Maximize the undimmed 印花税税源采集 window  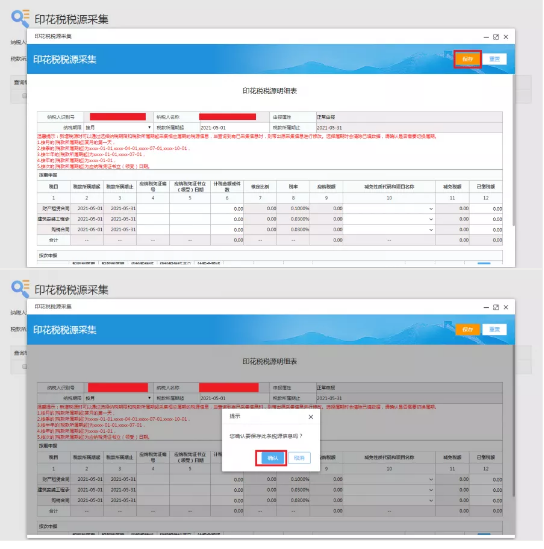(496, 37)
